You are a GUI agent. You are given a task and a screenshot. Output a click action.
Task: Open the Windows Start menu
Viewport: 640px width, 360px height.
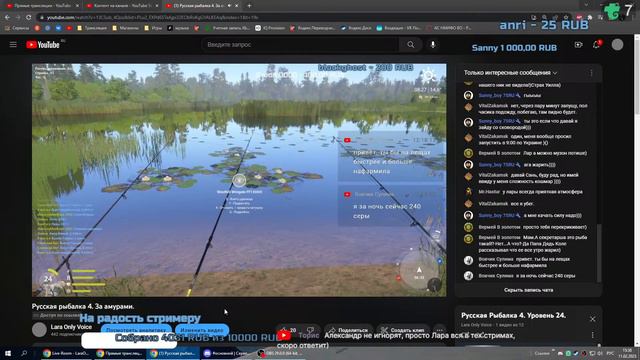click(7, 353)
